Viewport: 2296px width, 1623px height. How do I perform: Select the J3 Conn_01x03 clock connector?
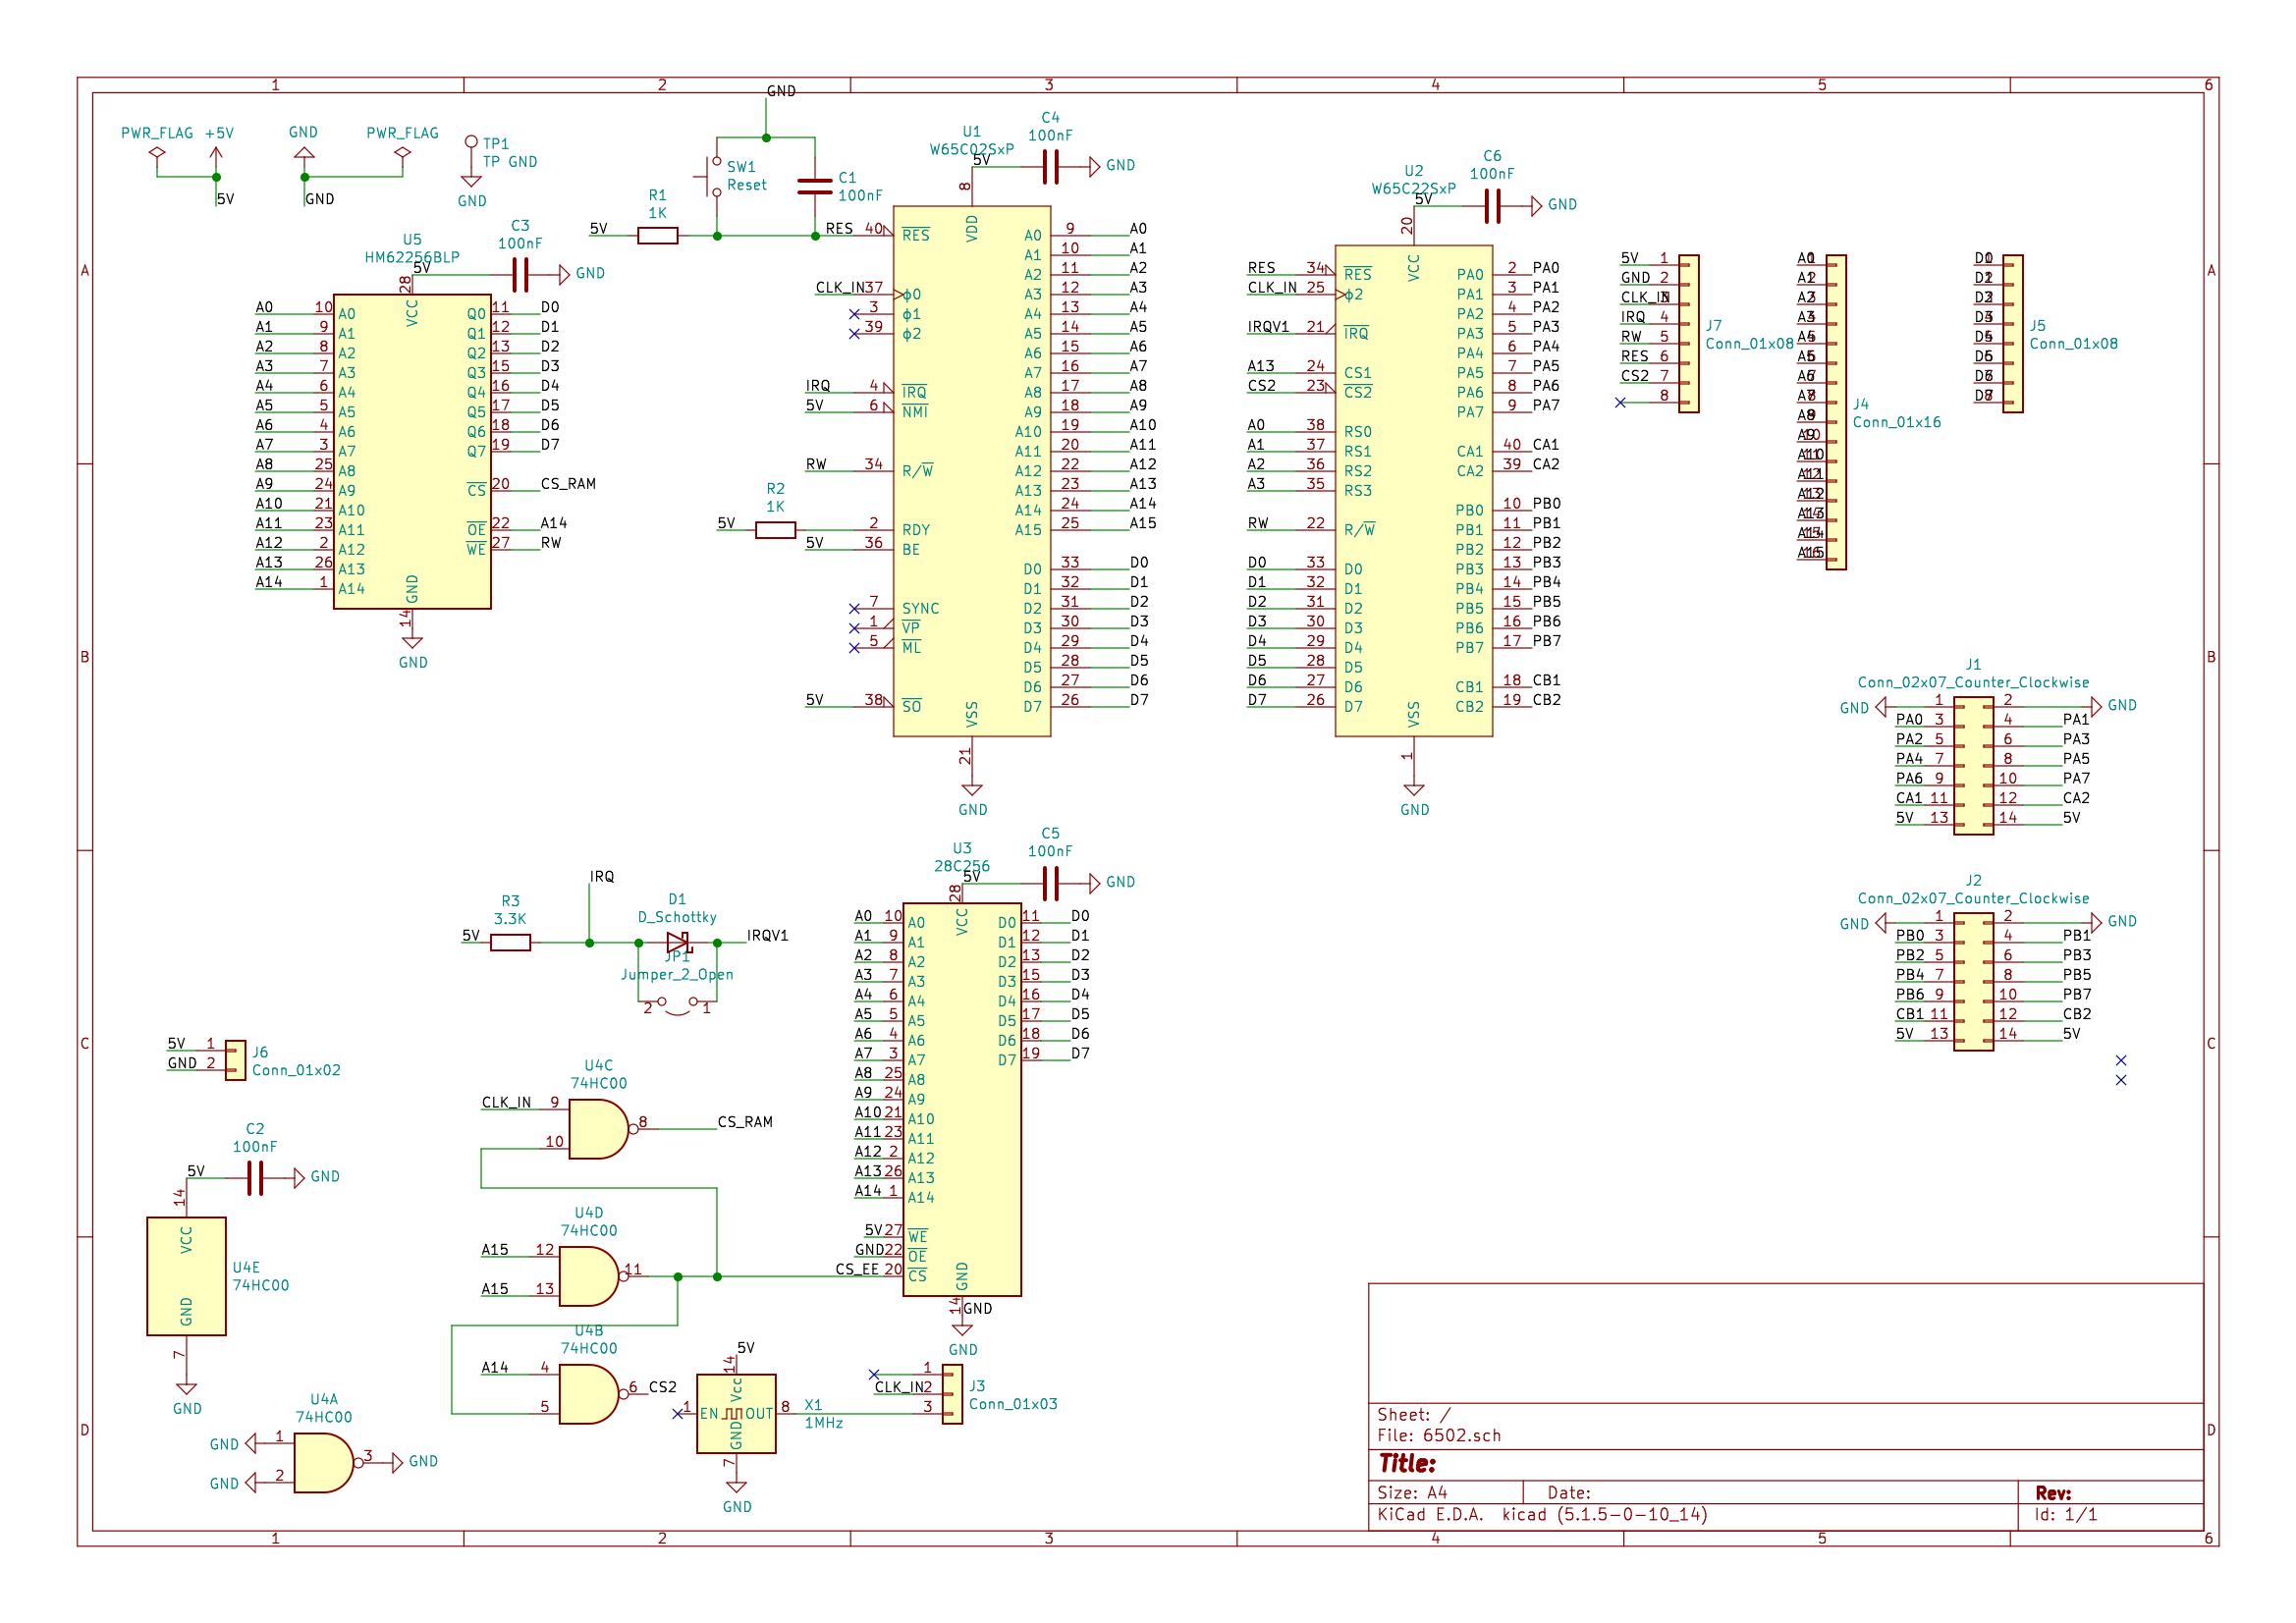[x=952, y=1394]
